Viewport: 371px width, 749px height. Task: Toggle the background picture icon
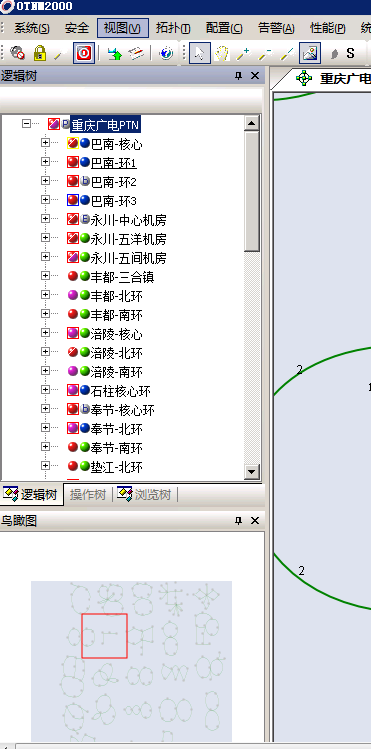point(309,53)
